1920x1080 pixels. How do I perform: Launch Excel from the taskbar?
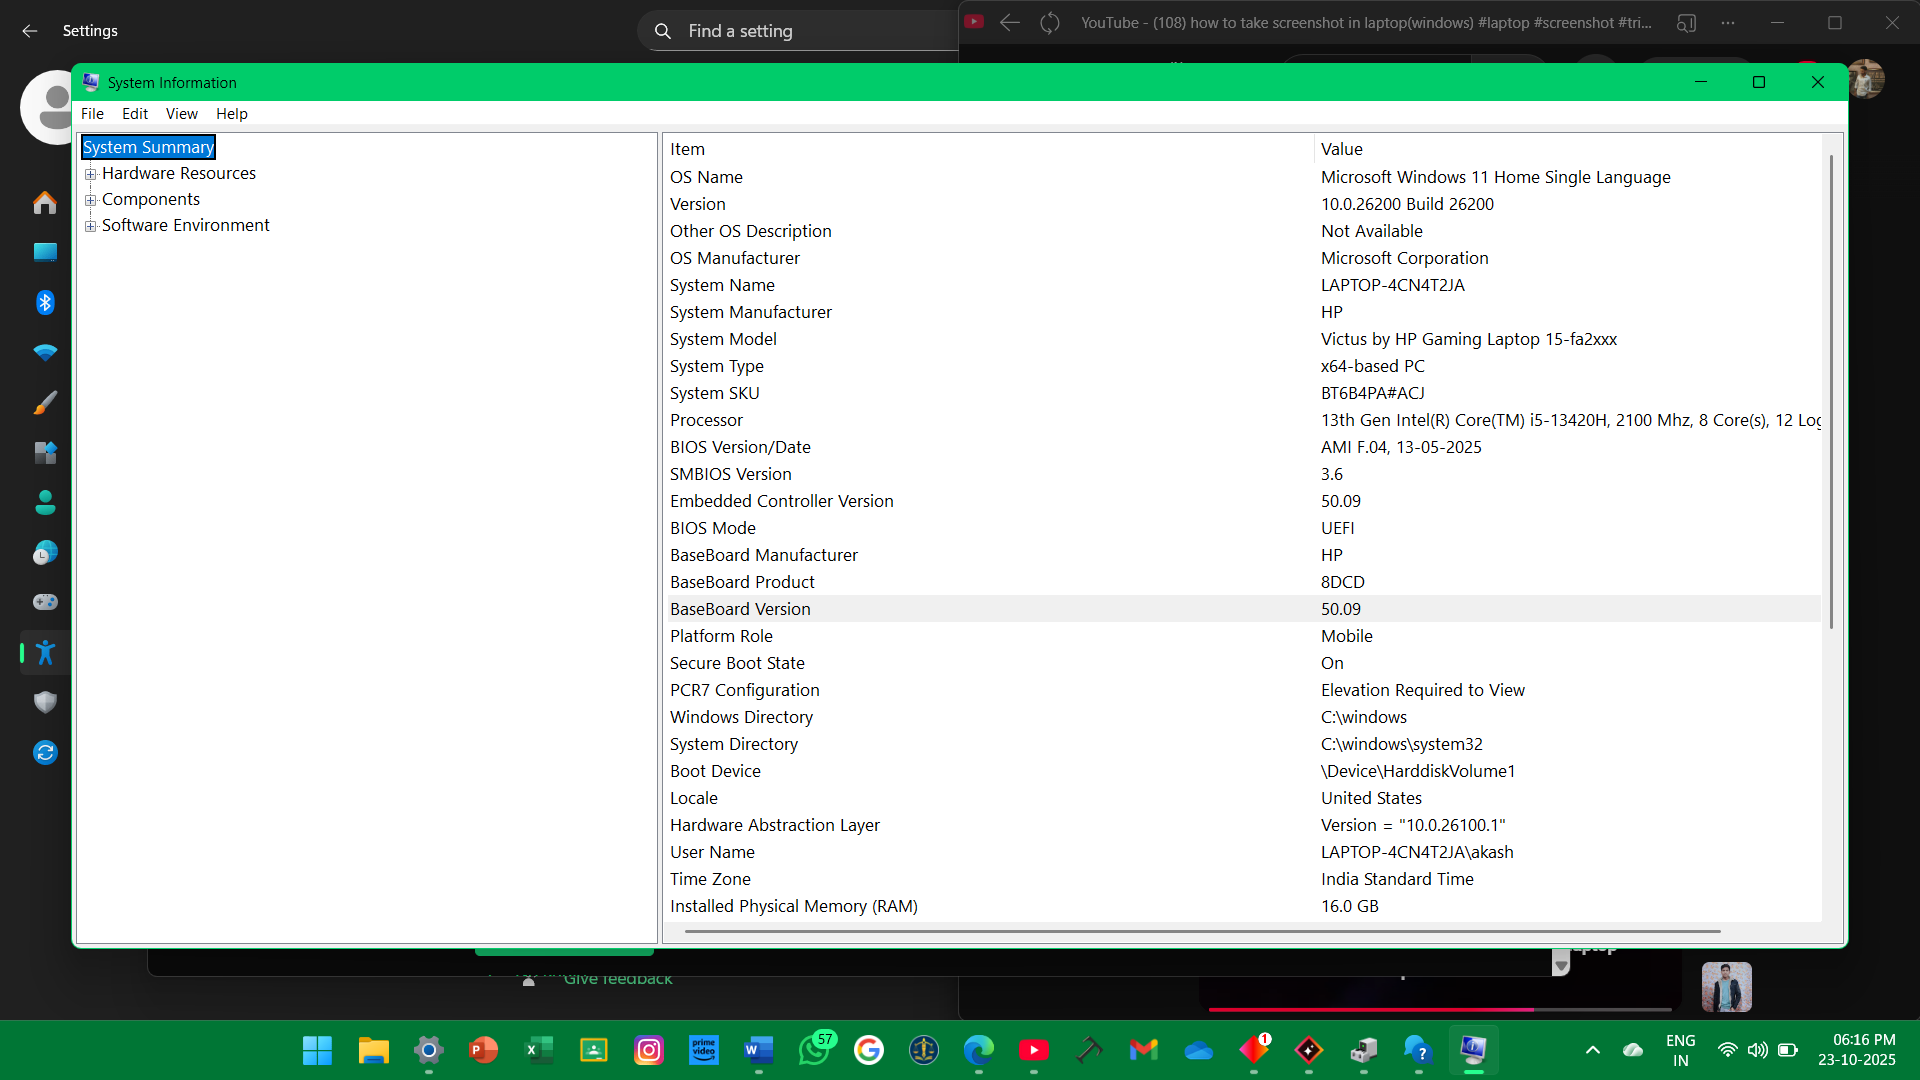[538, 1050]
